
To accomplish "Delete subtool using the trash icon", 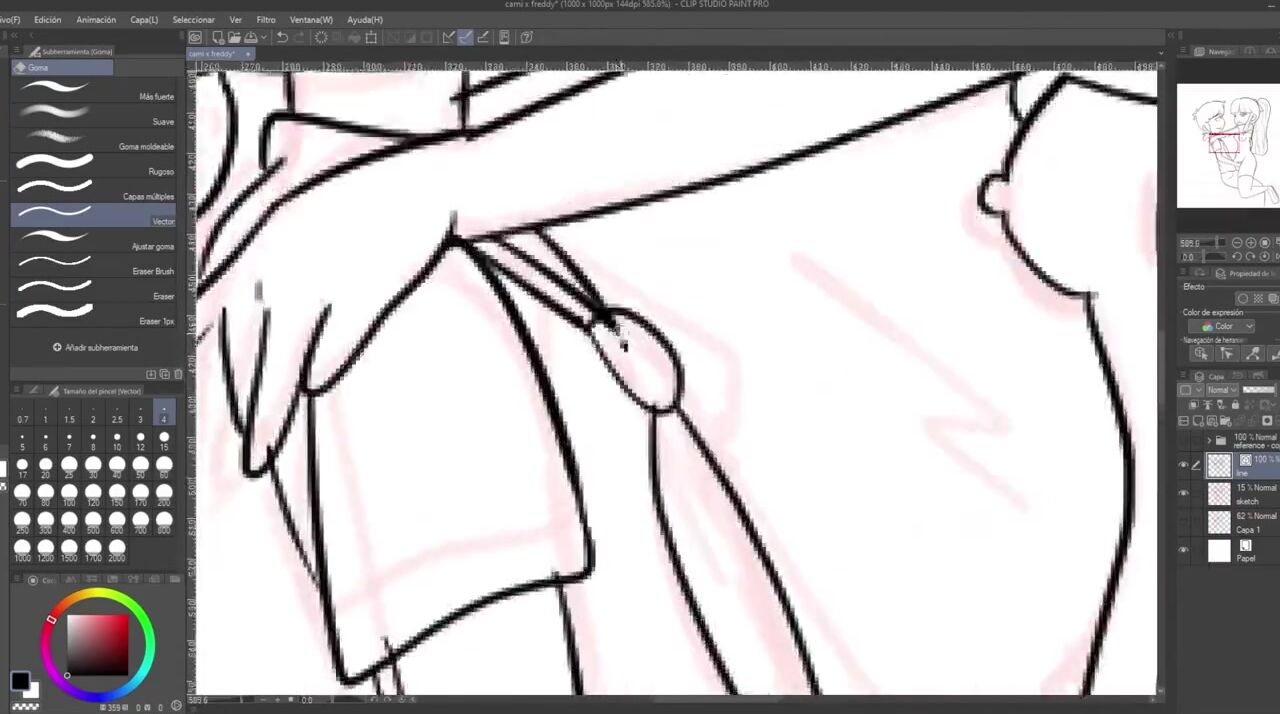I will [178, 374].
